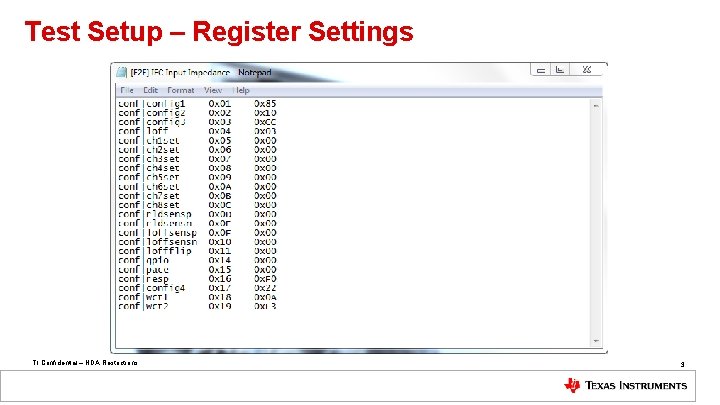Close the Notepad window
The image size is (720, 405).
point(586,70)
